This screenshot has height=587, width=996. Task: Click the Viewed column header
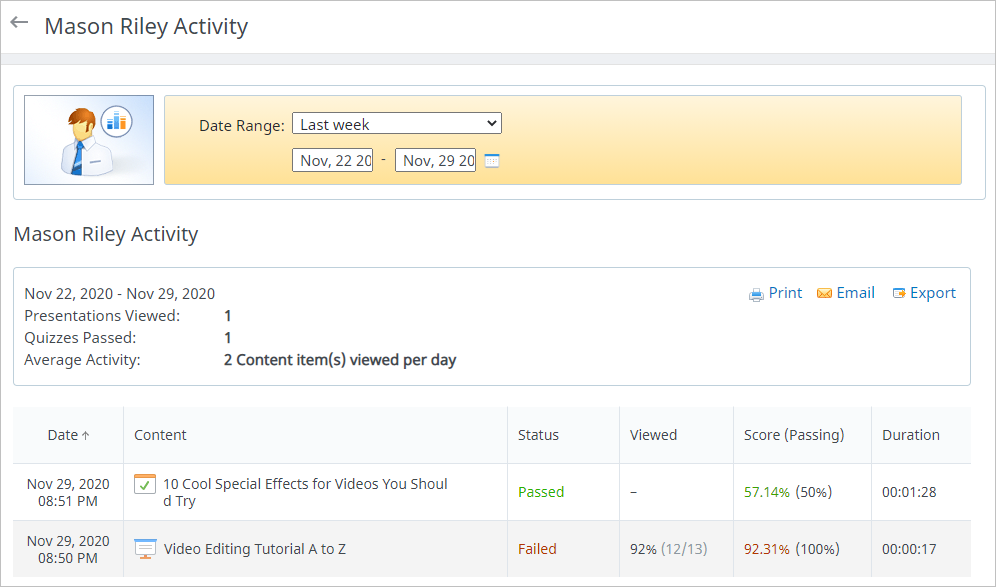point(653,435)
